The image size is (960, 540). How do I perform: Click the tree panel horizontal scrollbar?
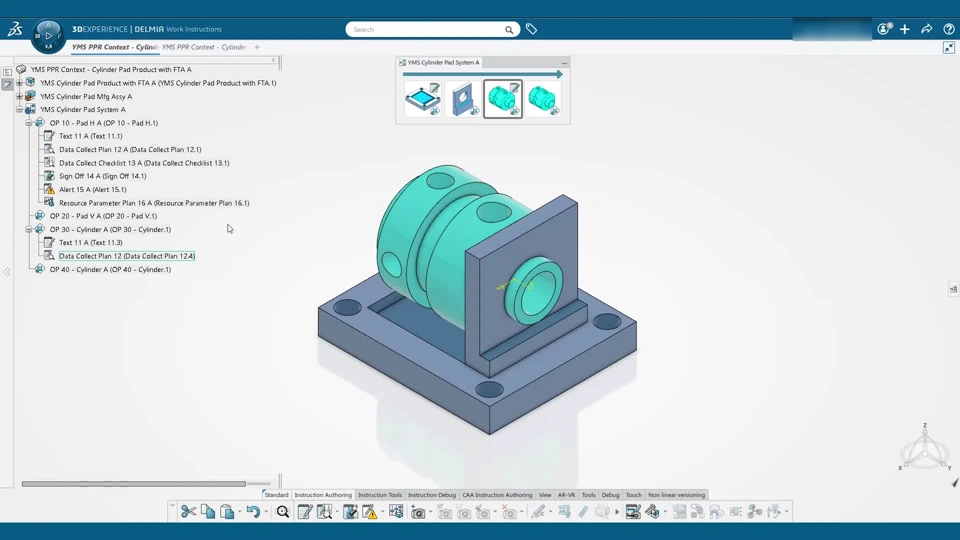[133, 484]
